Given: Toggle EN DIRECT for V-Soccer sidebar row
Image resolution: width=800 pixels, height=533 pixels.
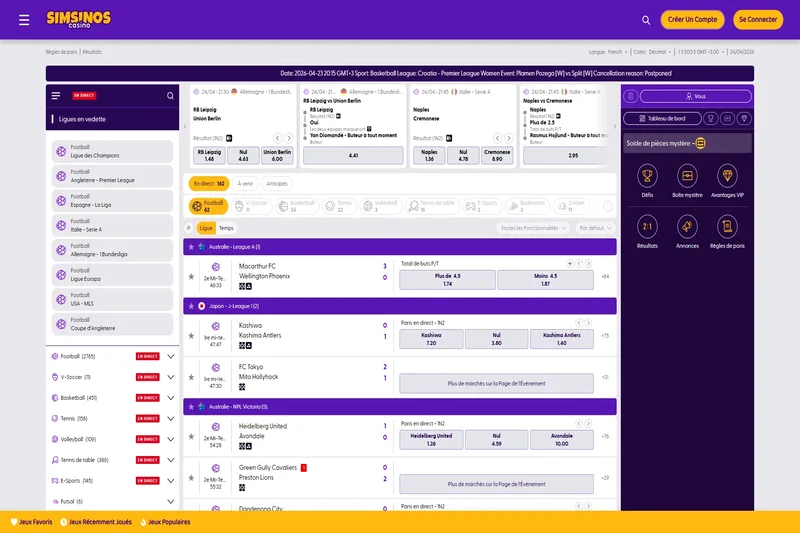Looking at the screenshot, I should (x=147, y=377).
